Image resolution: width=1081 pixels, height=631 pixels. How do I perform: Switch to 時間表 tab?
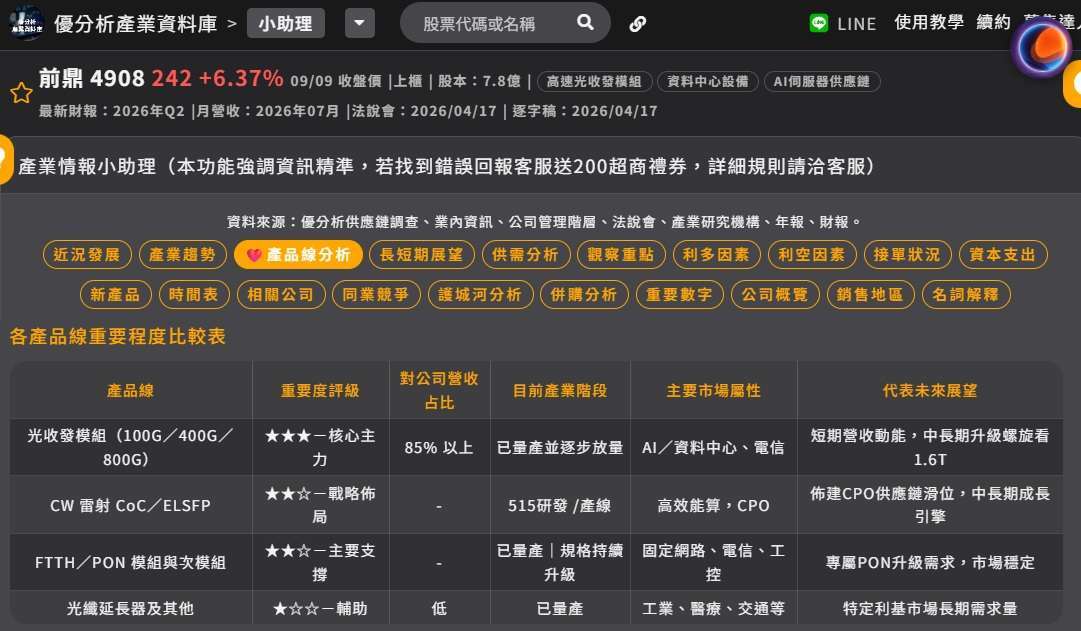193,294
